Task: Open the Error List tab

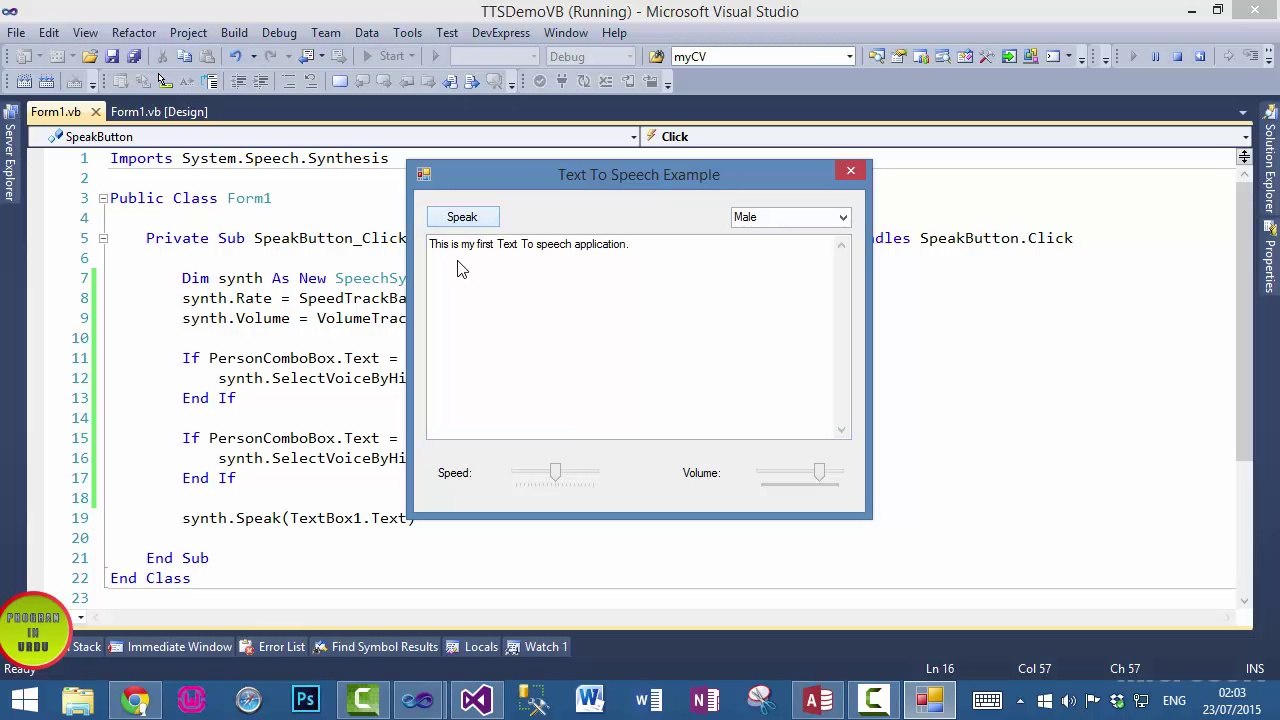Action: point(272,647)
